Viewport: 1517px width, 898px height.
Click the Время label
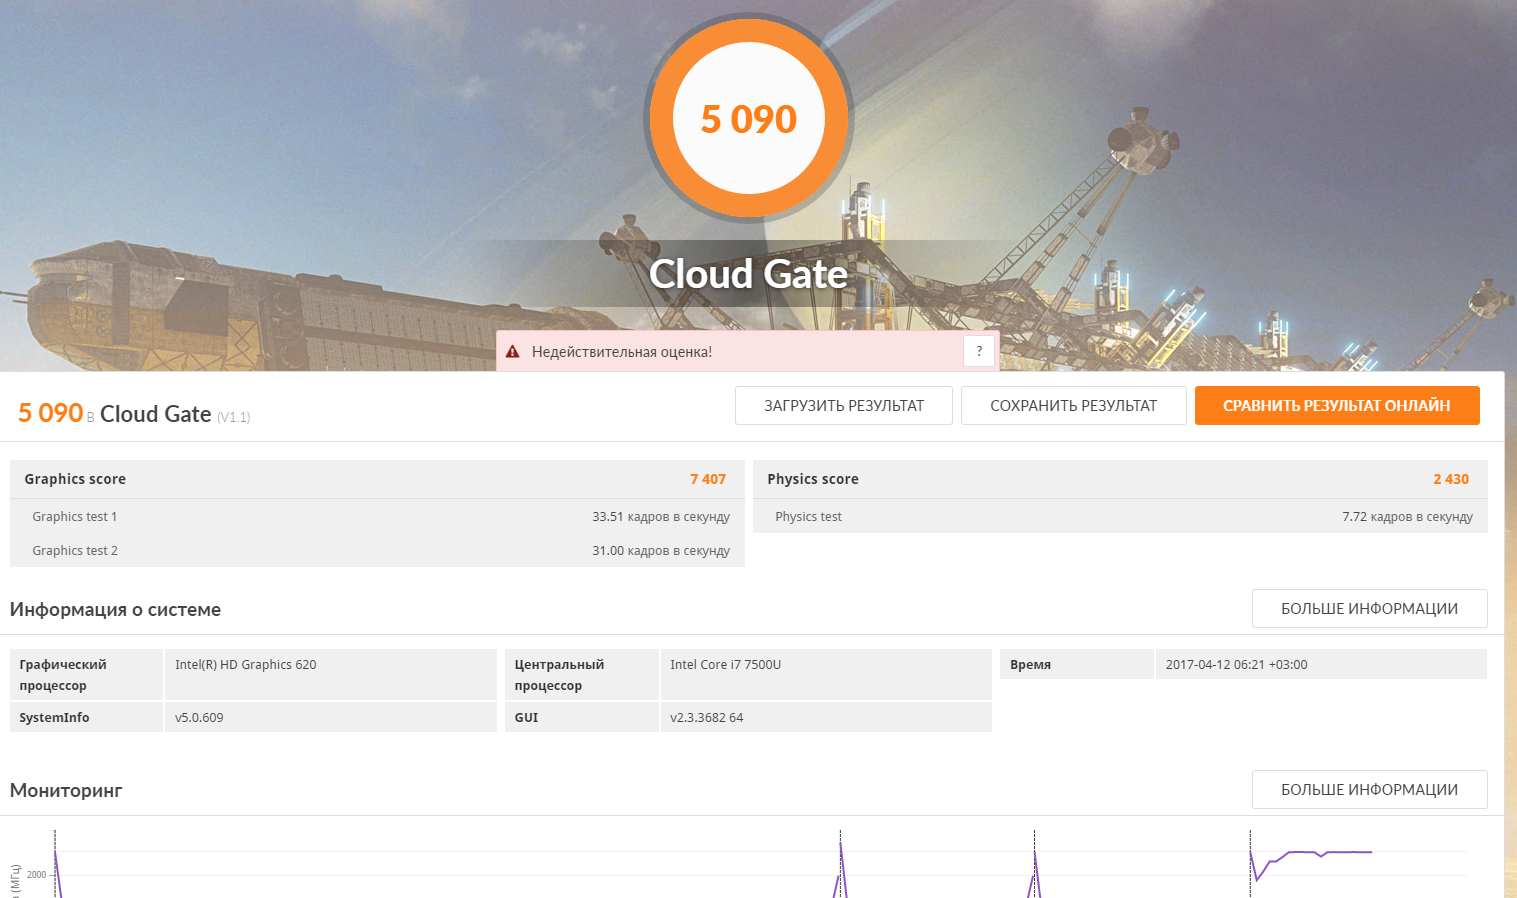click(1030, 665)
